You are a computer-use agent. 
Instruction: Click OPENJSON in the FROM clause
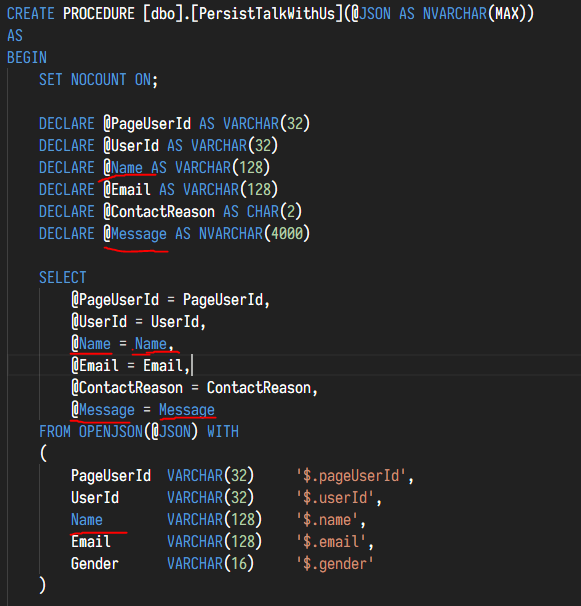click(111, 432)
